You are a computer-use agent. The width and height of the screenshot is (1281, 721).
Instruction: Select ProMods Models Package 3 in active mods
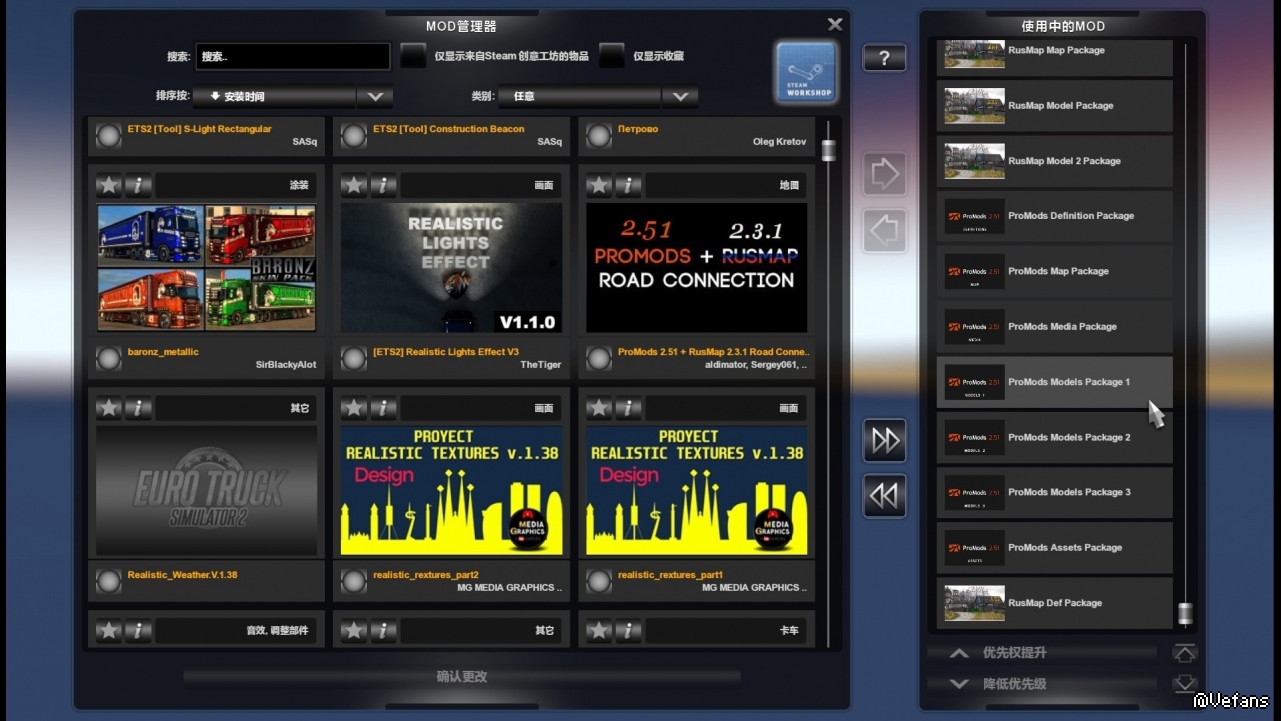click(x=1055, y=493)
